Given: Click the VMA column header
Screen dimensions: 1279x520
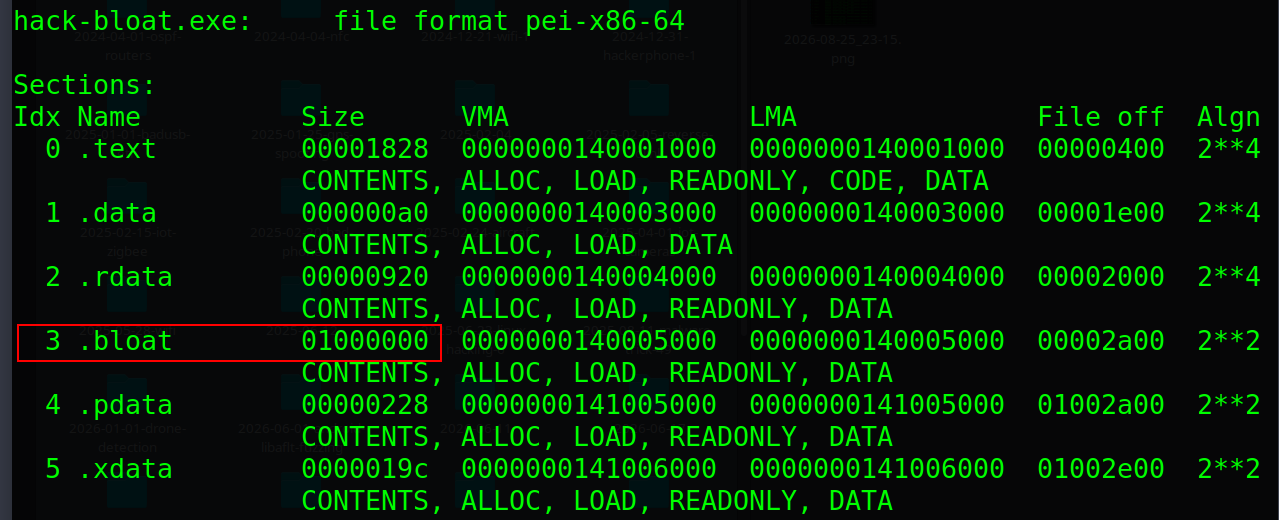Looking at the screenshot, I should pyautogui.click(x=485, y=117).
